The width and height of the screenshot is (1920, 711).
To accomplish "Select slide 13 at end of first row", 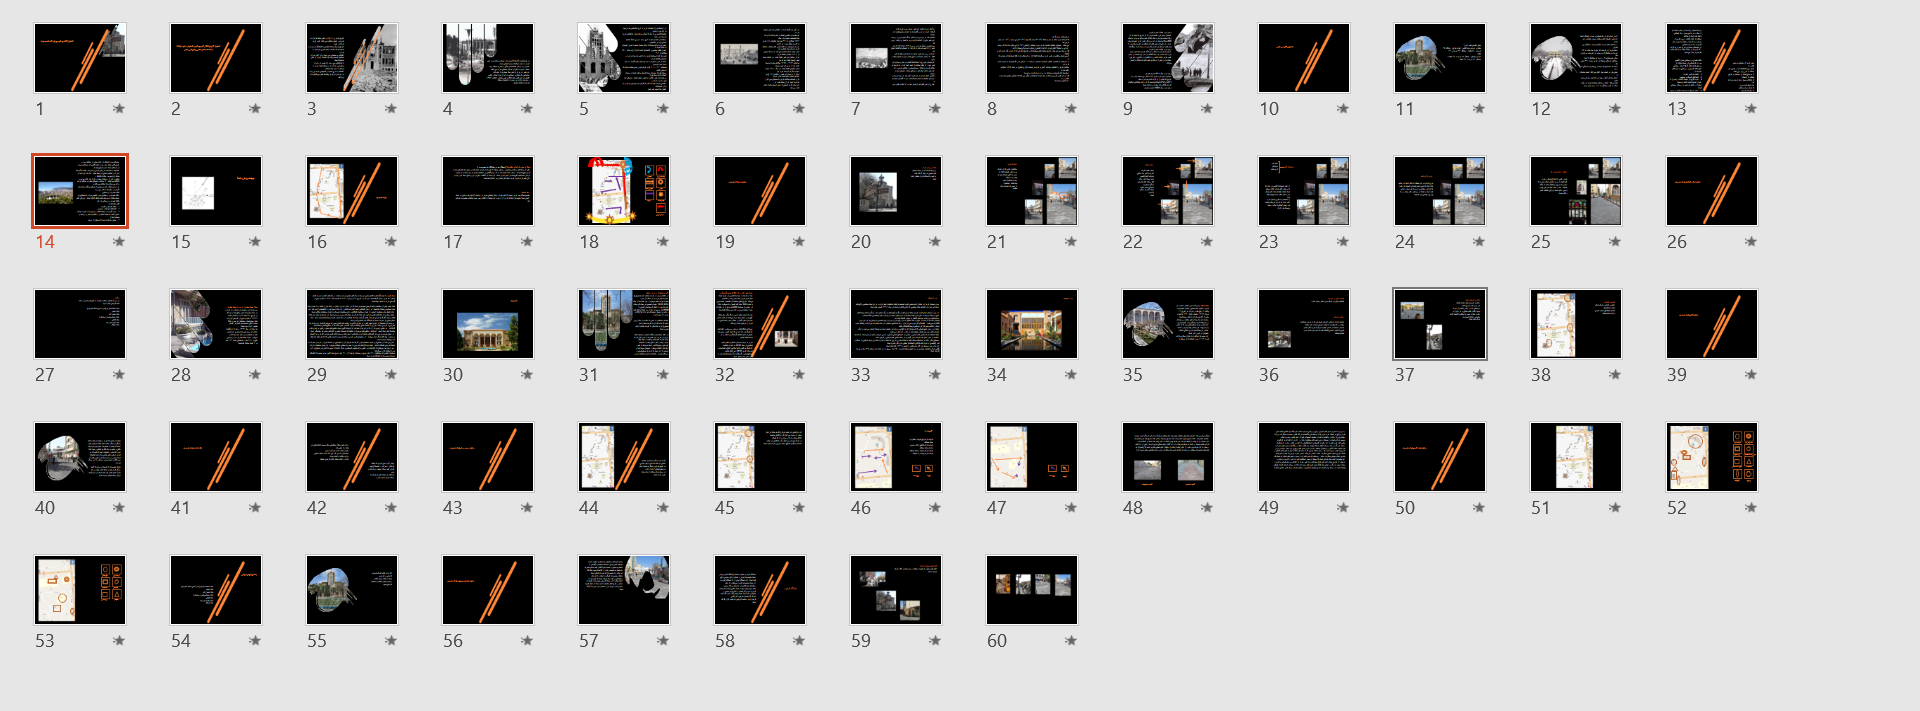I will coord(1712,58).
